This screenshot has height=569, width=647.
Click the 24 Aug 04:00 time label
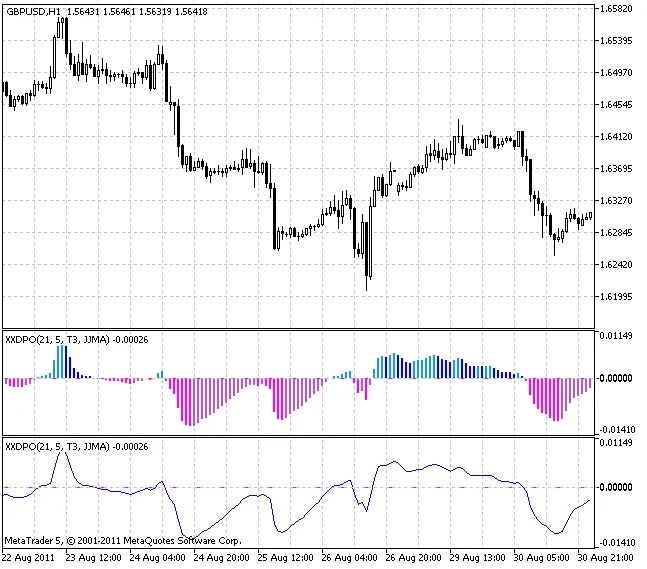158,557
